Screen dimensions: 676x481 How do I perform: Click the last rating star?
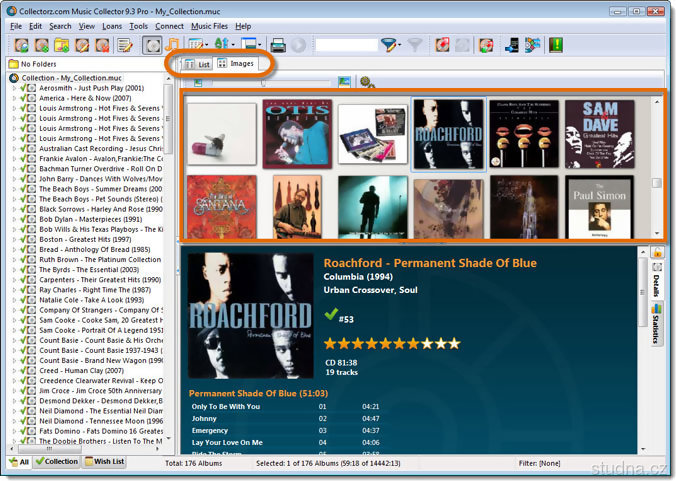pos(454,344)
